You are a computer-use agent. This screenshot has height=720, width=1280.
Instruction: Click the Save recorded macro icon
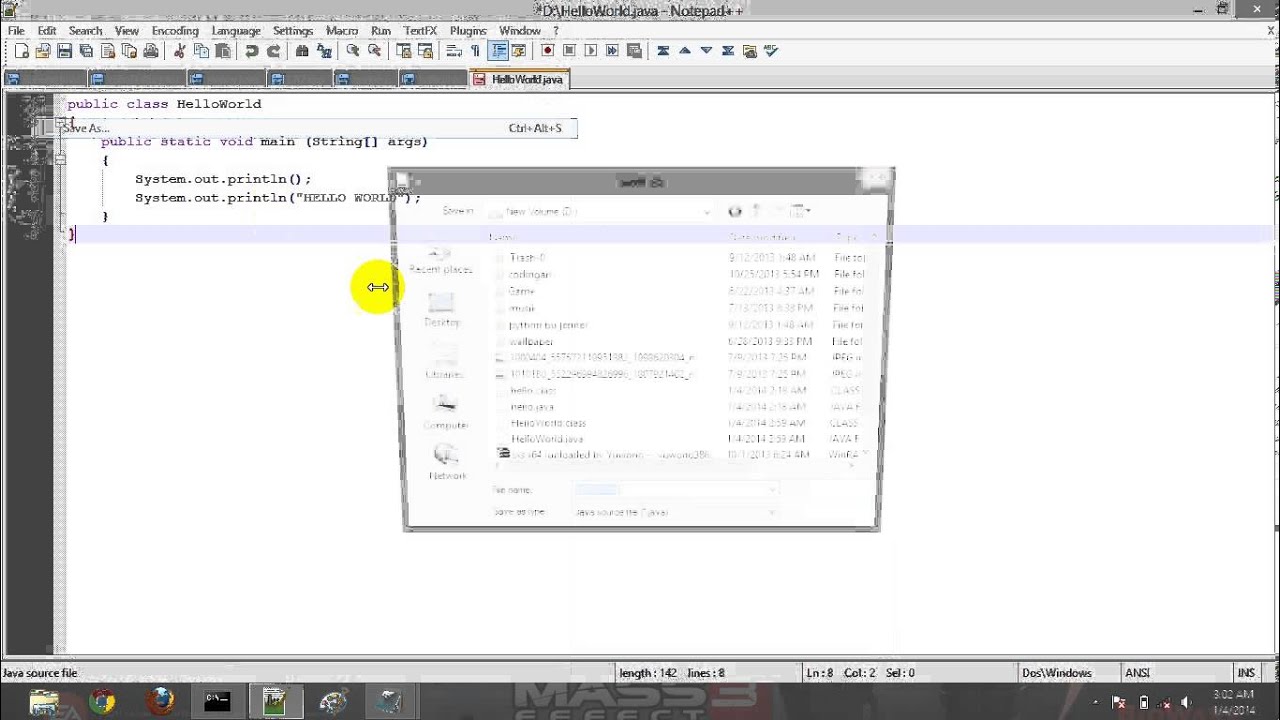(635, 51)
